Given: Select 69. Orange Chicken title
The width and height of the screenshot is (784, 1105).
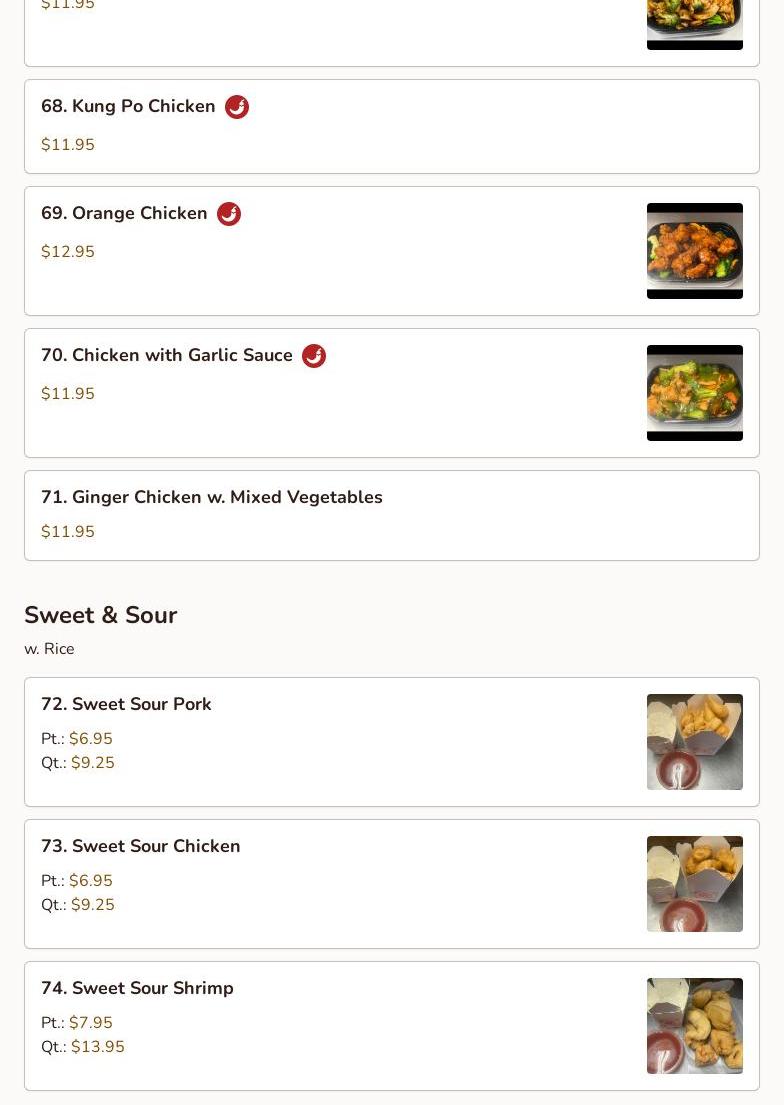Looking at the screenshot, I should click(124, 214).
